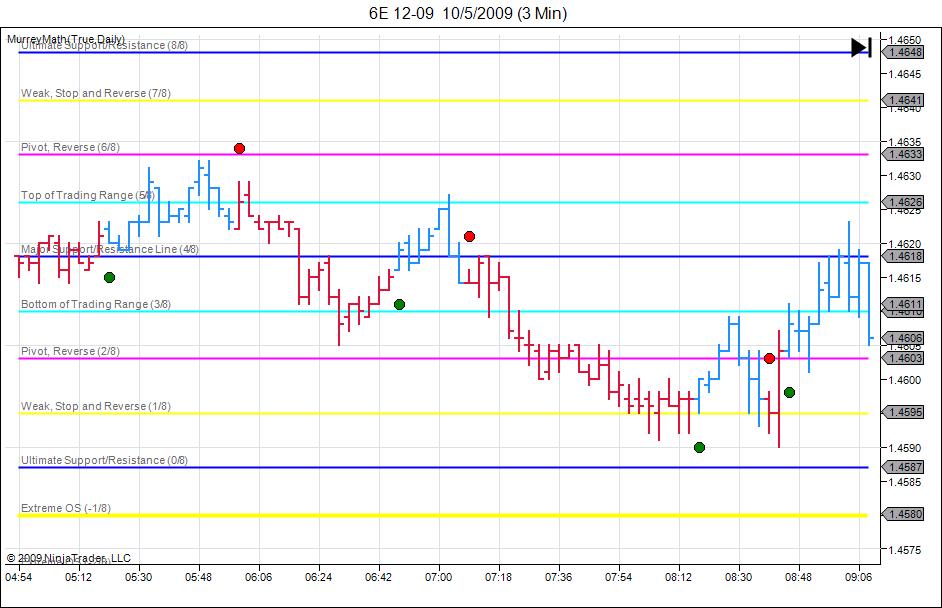Click Weak, Stop and Reverse (1/8) label
Image resolution: width=942 pixels, height=608 pixels.
tap(96, 406)
